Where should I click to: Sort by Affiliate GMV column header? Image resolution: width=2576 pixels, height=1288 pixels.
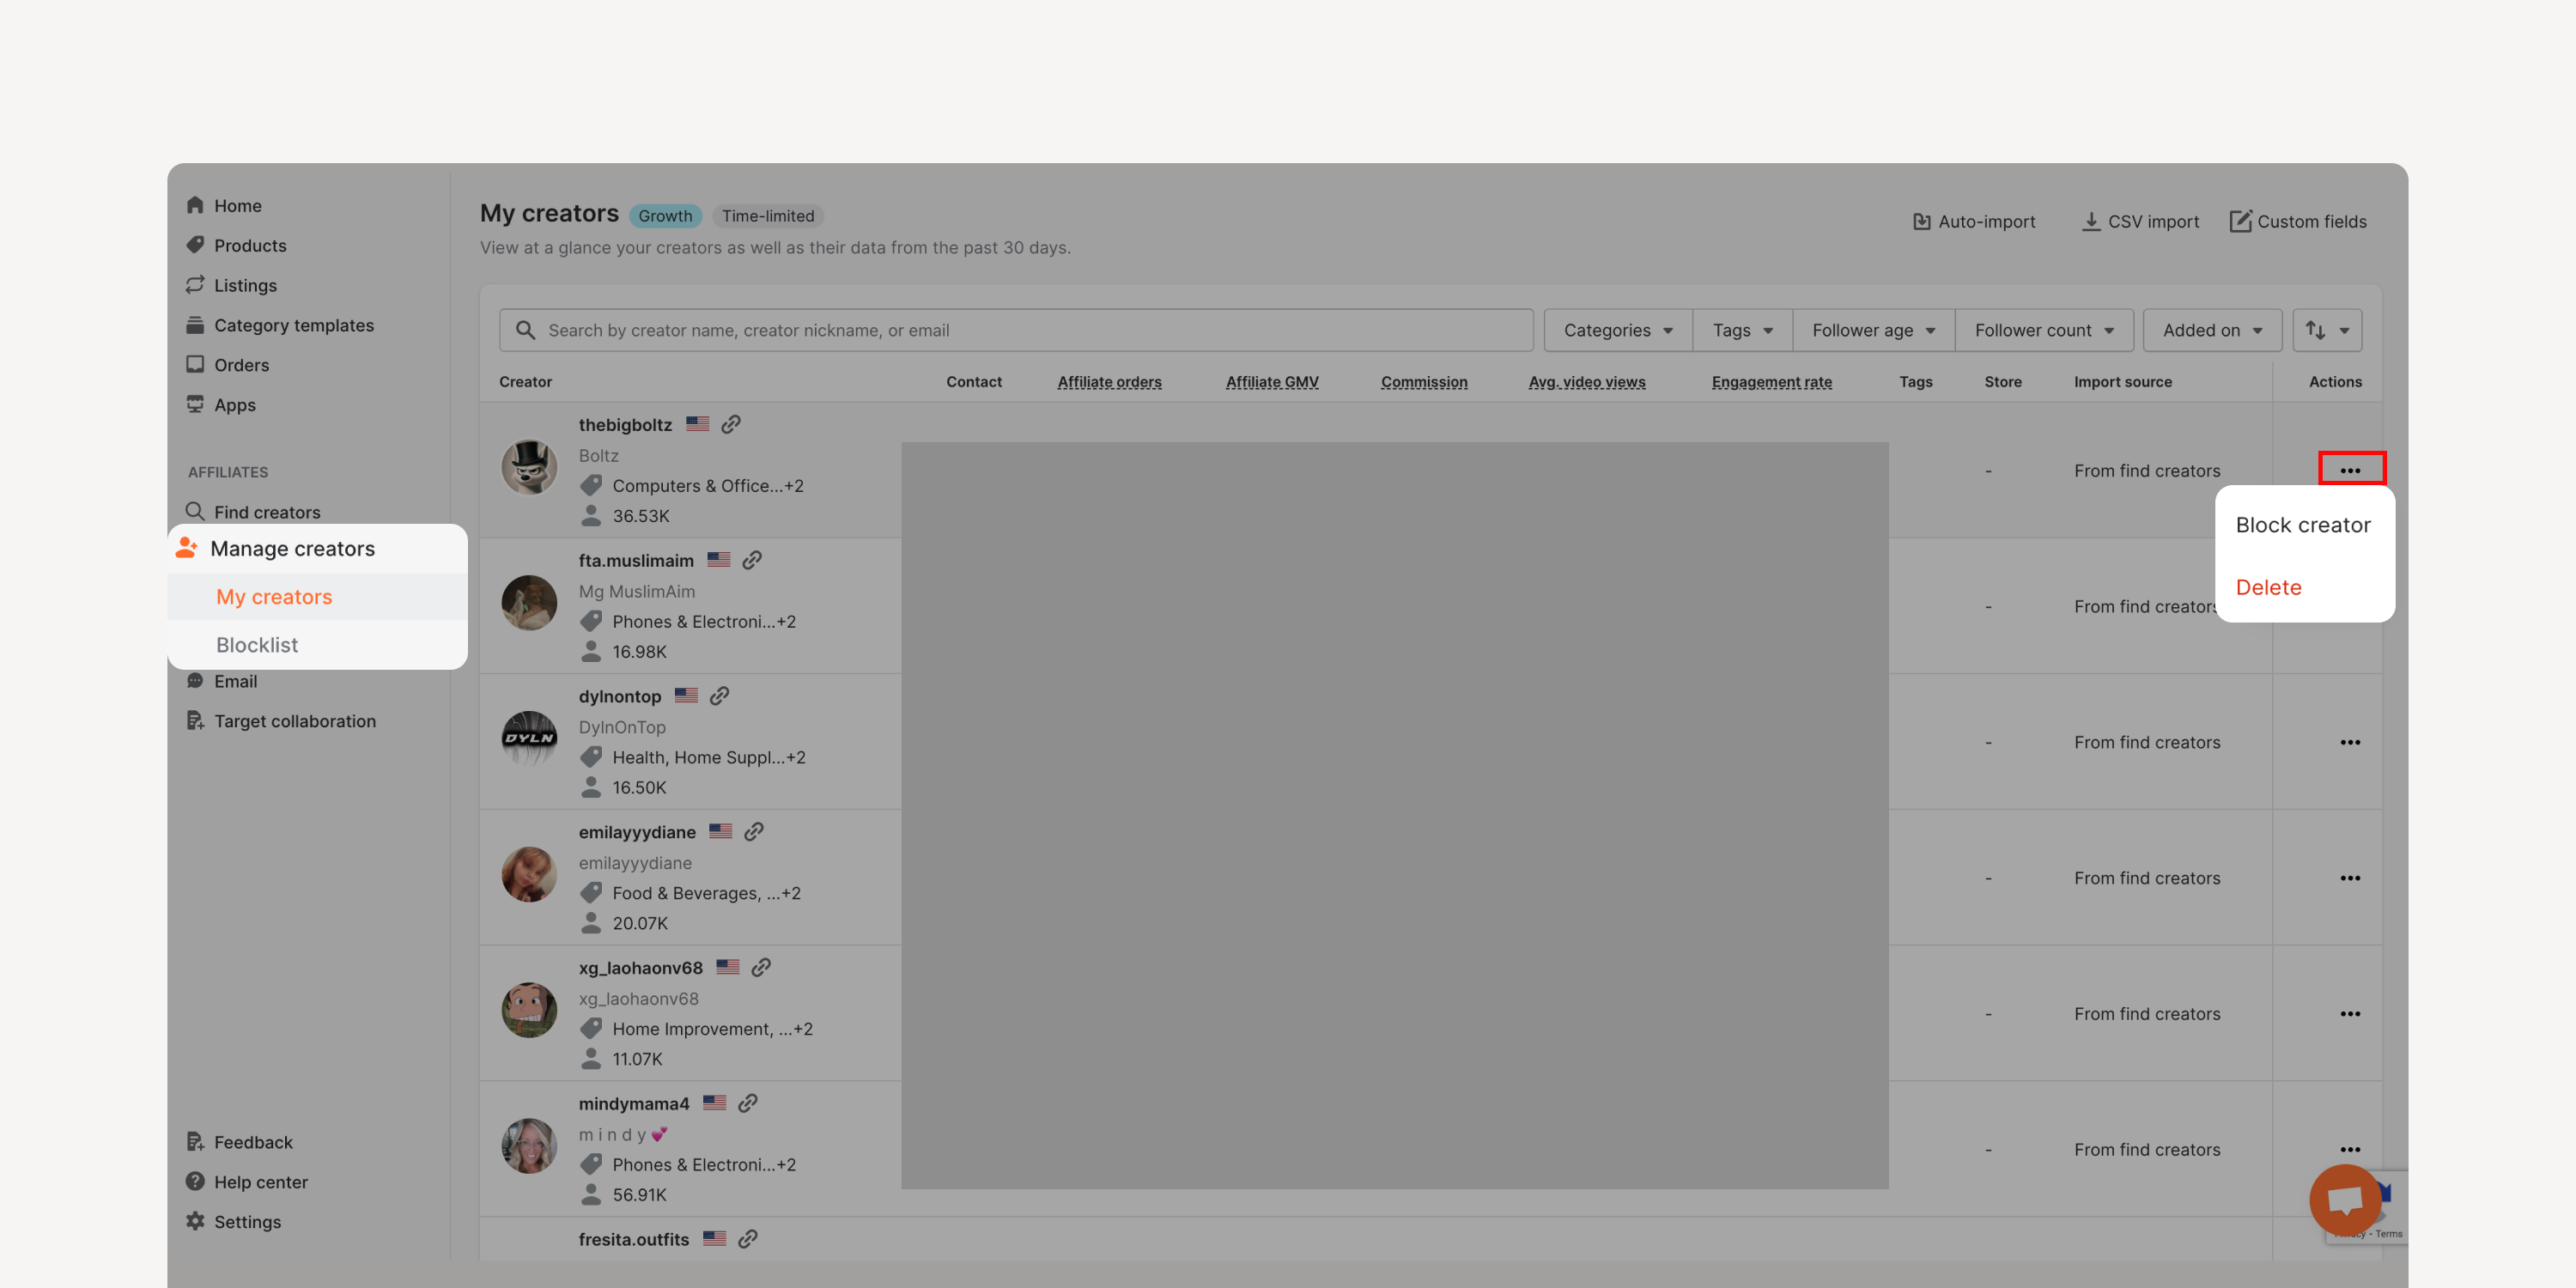[1272, 382]
